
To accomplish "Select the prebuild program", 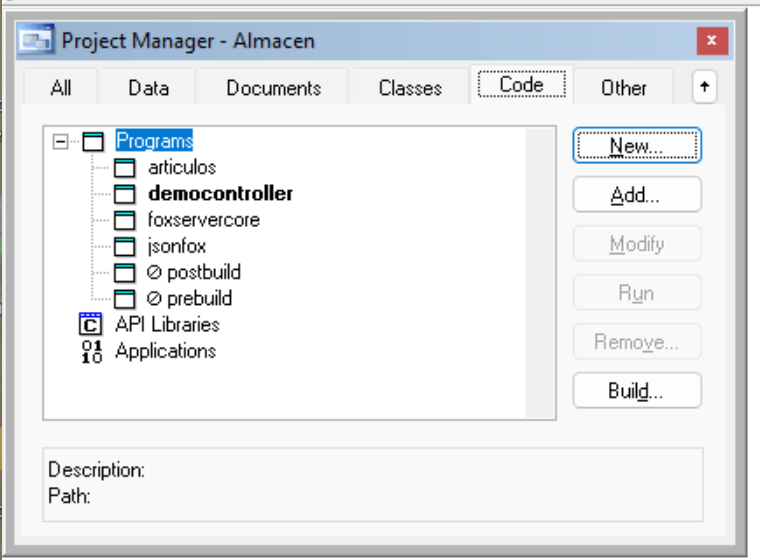I will tap(199, 299).
